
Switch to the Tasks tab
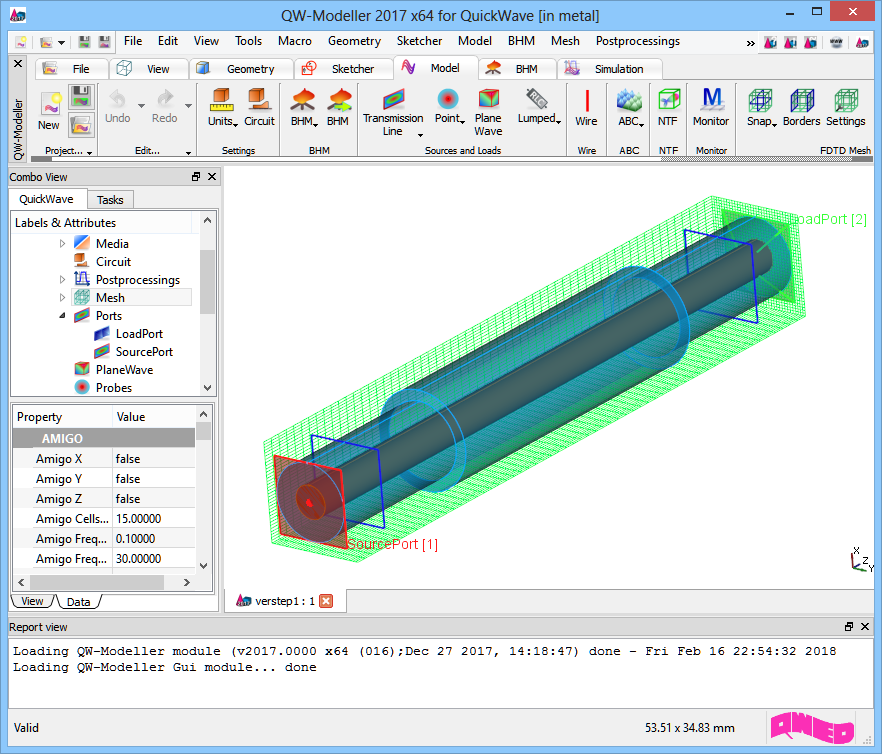tap(110, 200)
